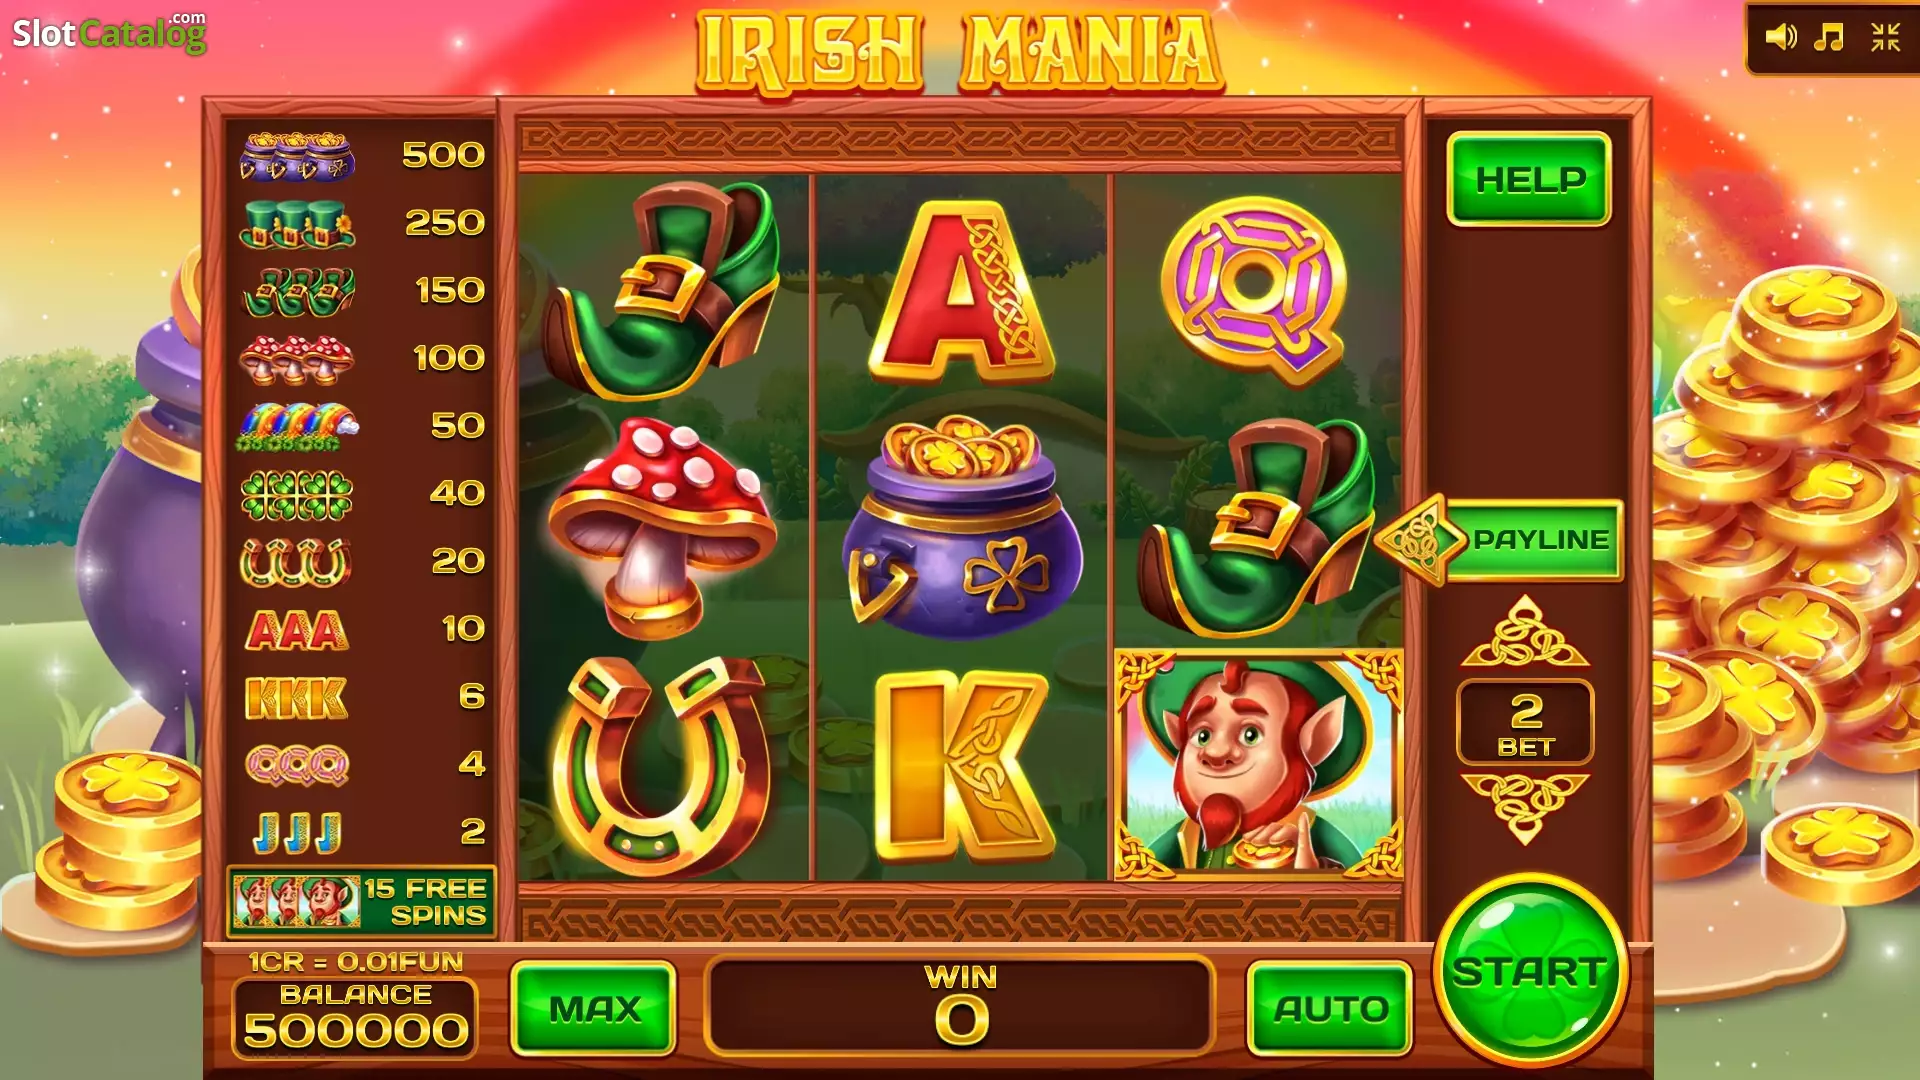Click the SlotCatalog.com logo
Image resolution: width=1920 pixels, height=1080 pixels.
109,33
